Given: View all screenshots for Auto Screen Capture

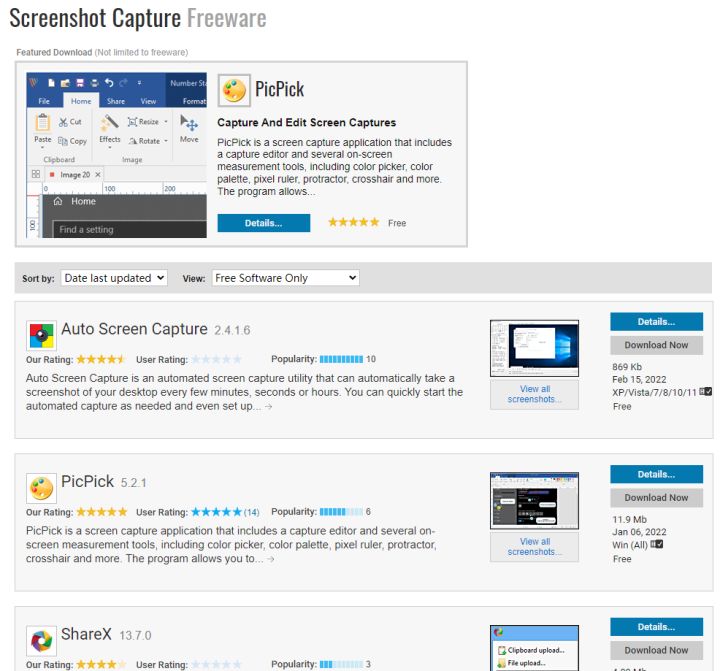Looking at the screenshot, I should (x=534, y=394).
